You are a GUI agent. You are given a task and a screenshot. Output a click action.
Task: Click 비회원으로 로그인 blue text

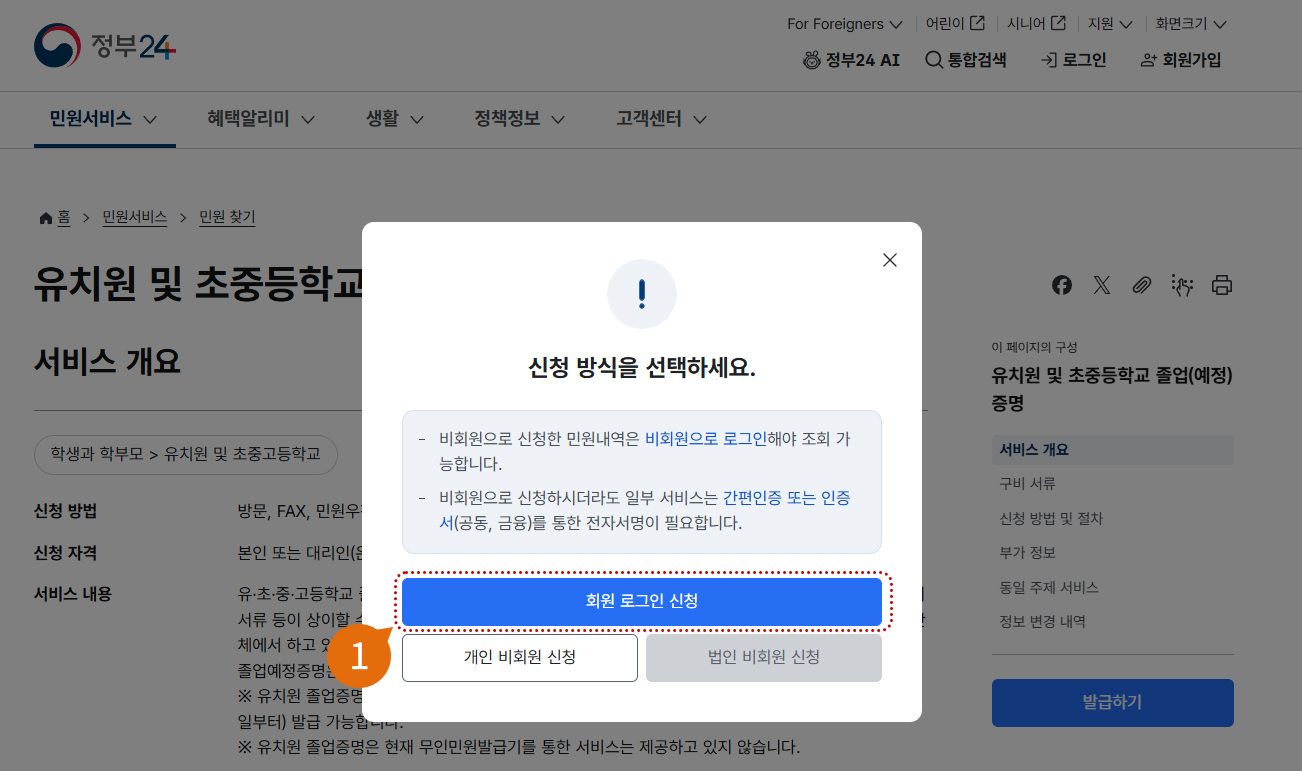point(706,438)
